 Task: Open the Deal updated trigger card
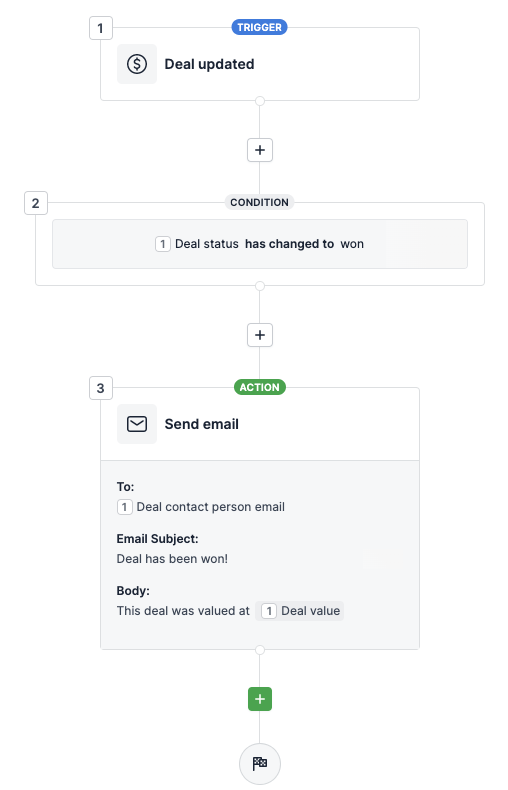260,64
